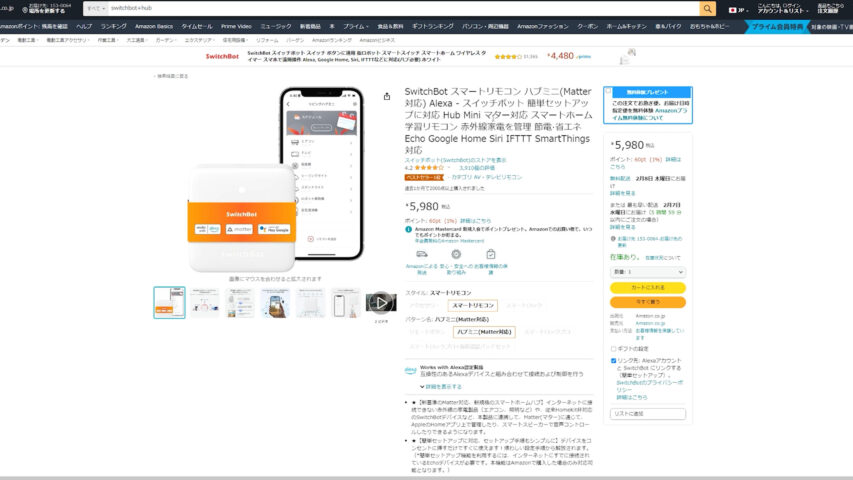853x480 pixels.
Task: Expand '詳細を表示する' under Works with Alexa
Action: coord(443,386)
